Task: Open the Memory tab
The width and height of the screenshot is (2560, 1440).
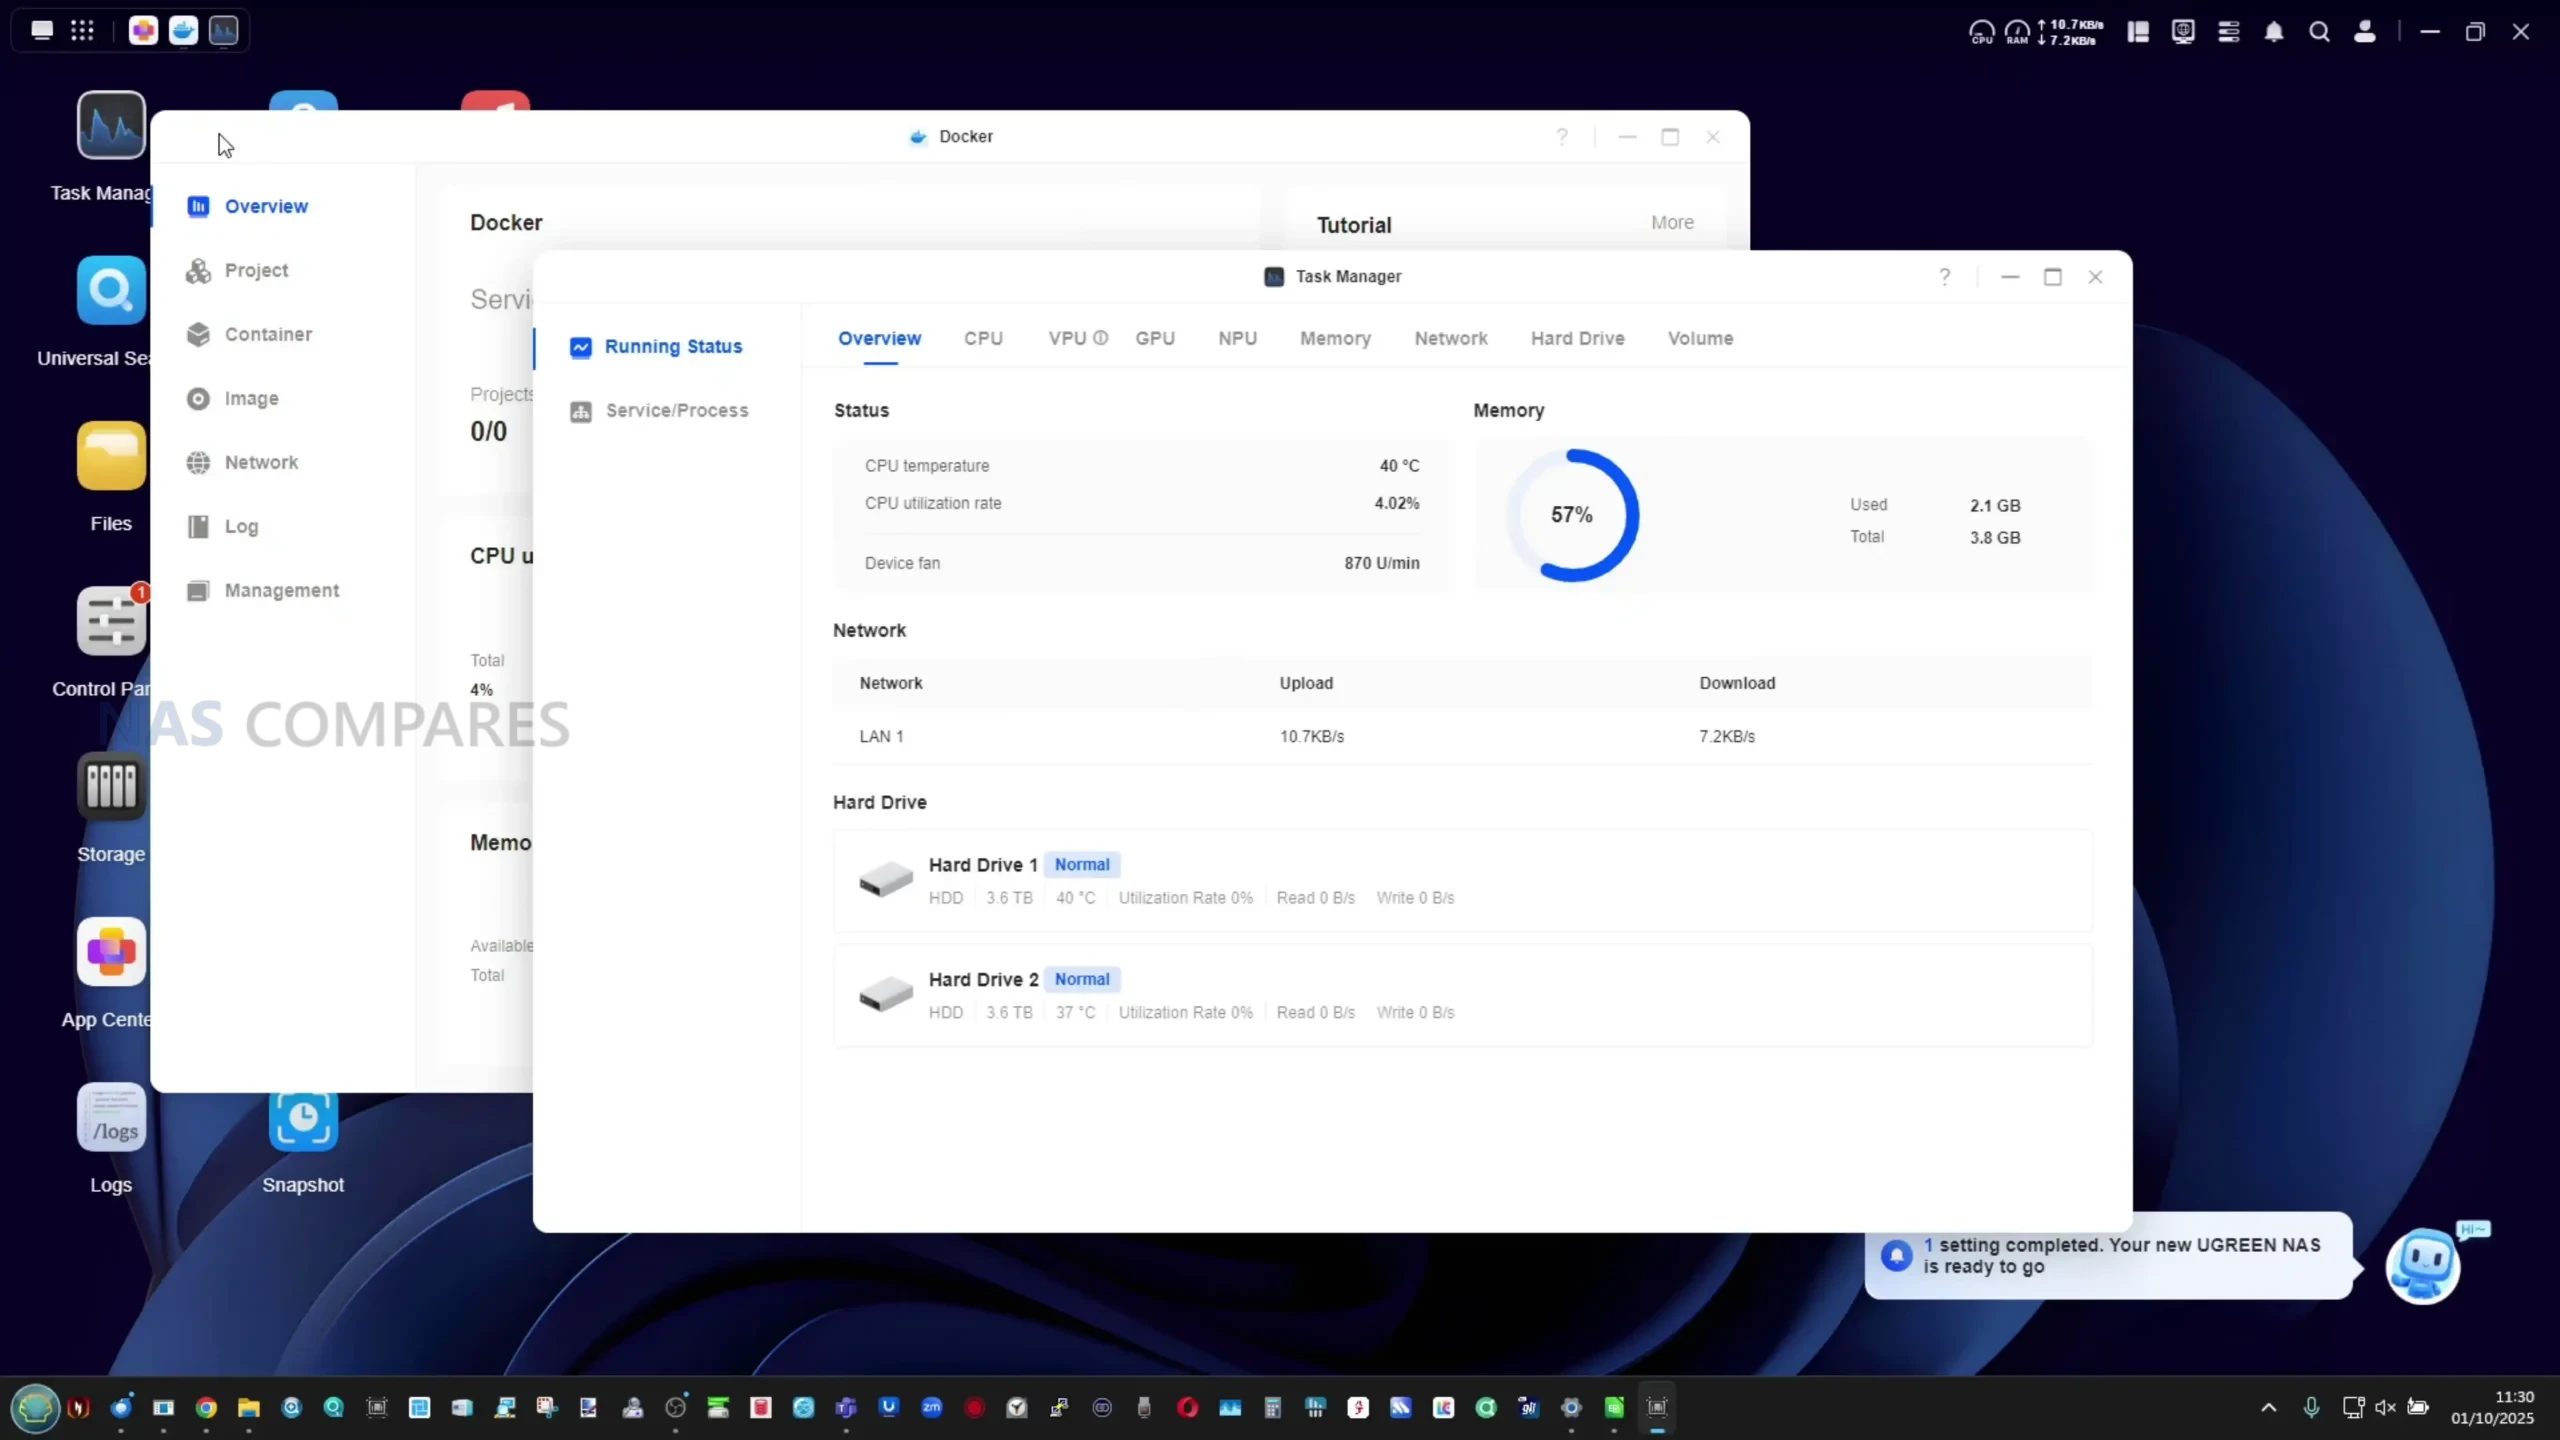Action: tap(1335, 338)
